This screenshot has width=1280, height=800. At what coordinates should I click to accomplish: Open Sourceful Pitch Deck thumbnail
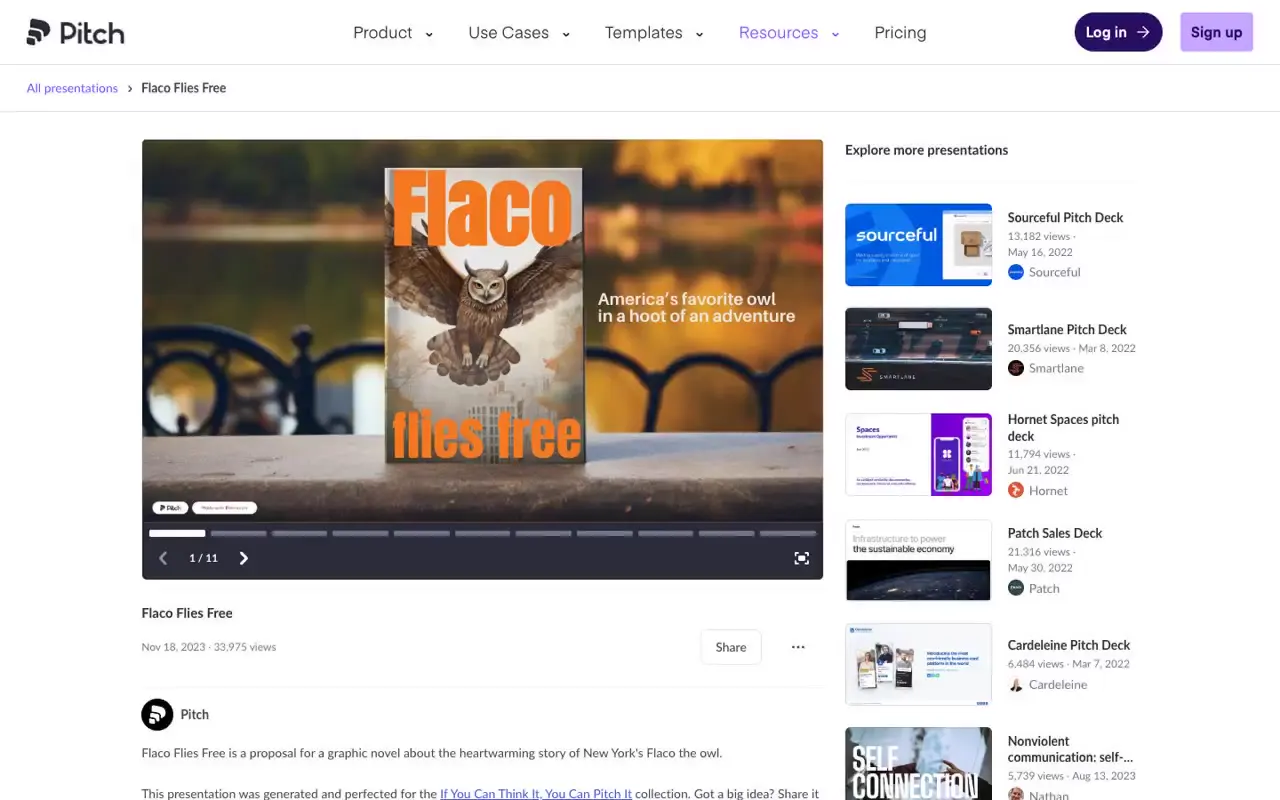click(x=918, y=245)
